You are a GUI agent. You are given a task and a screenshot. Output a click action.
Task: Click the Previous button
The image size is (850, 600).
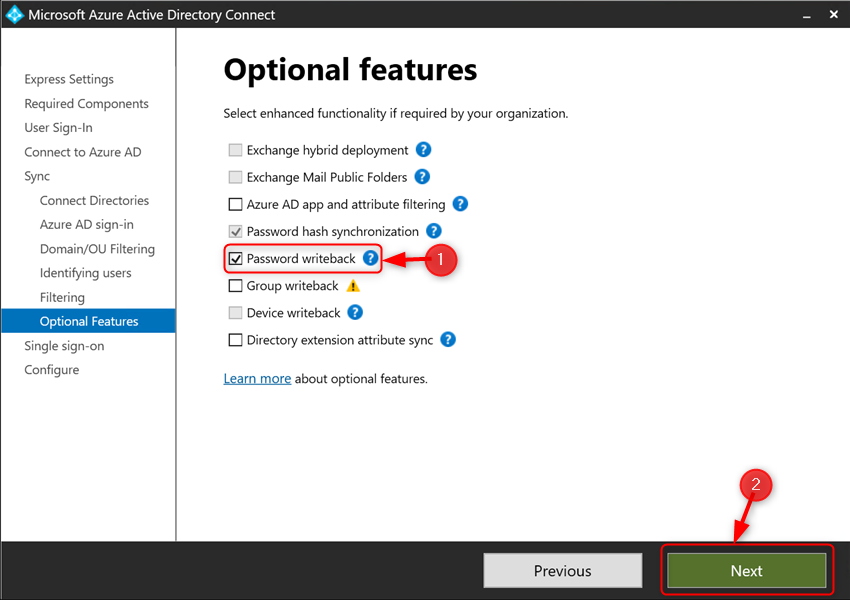click(562, 570)
